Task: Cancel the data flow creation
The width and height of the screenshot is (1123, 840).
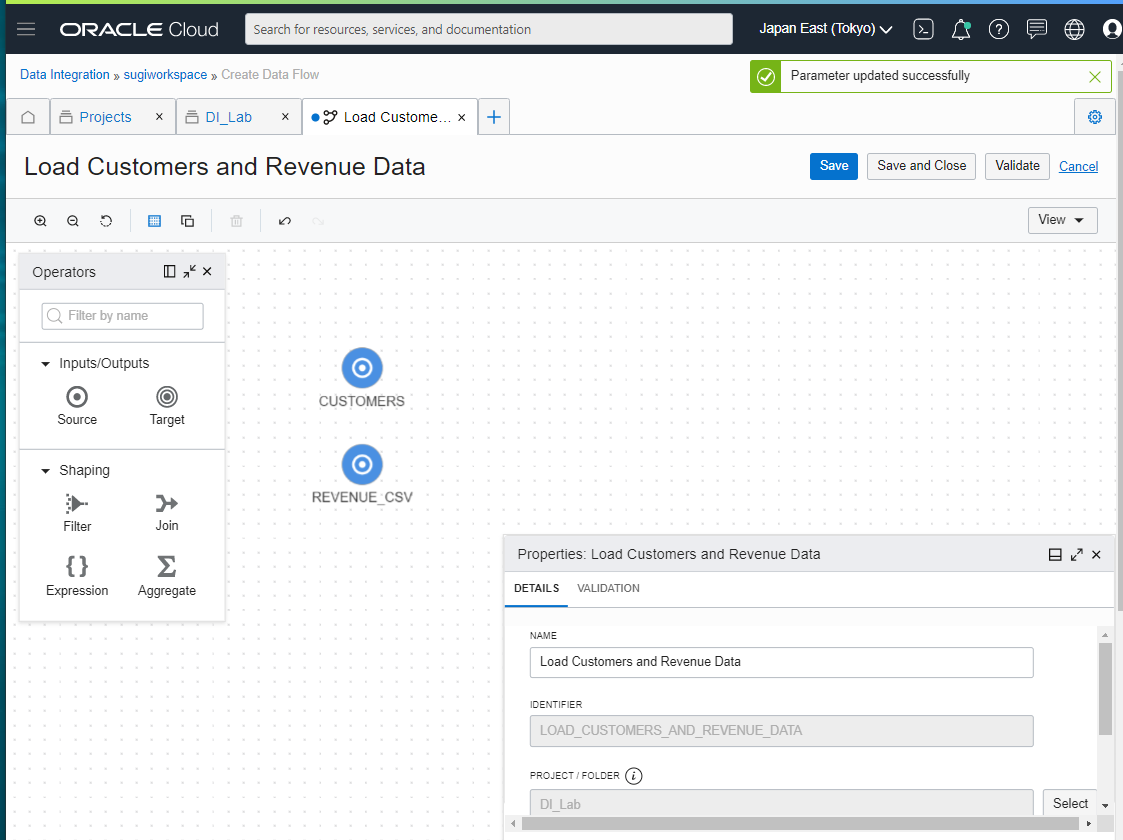Action: click(x=1078, y=167)
